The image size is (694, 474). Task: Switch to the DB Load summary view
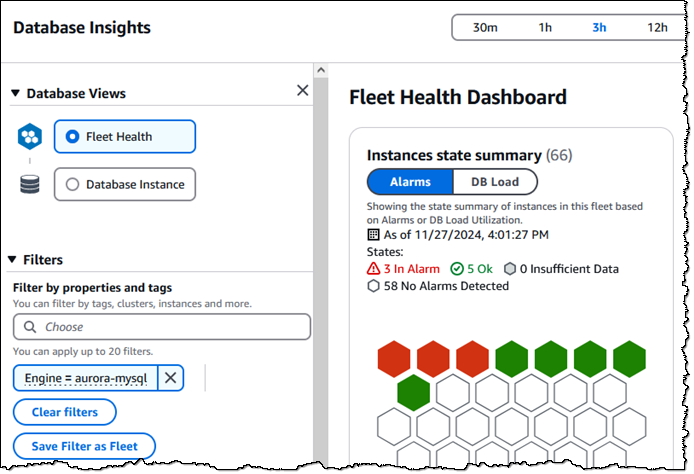495,182
